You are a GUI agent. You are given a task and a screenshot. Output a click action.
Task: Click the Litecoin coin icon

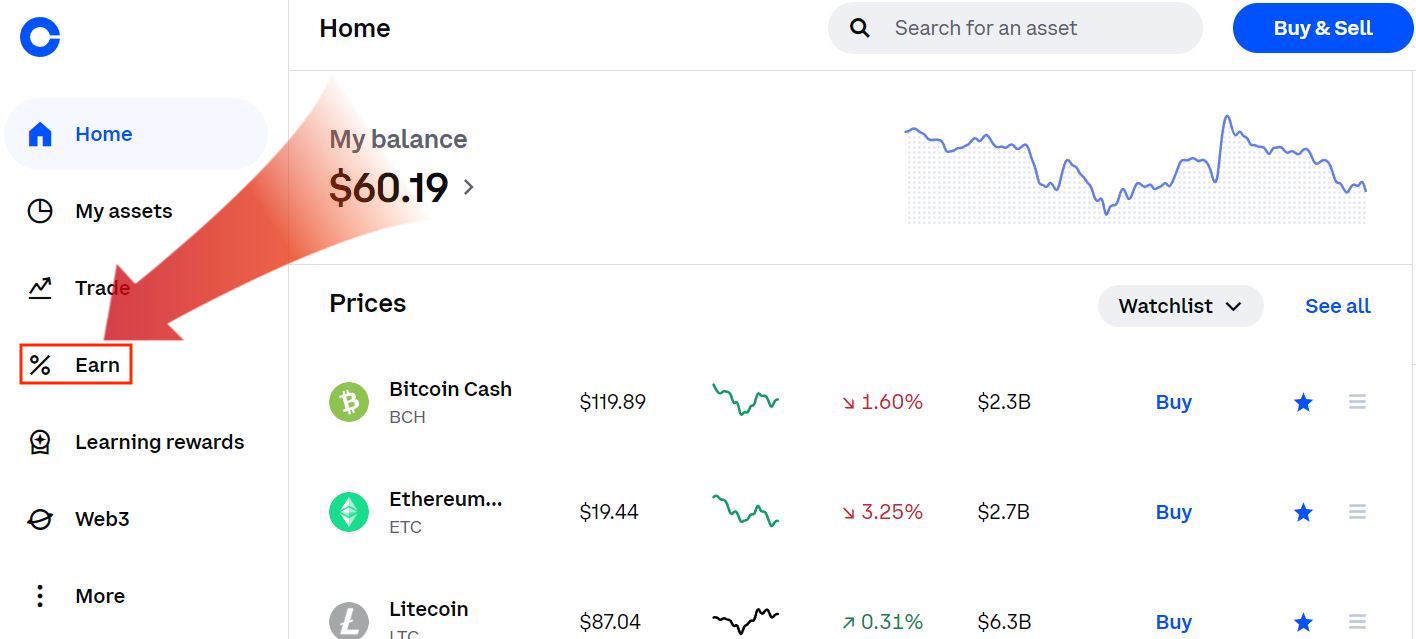click(x=349, y=621)
